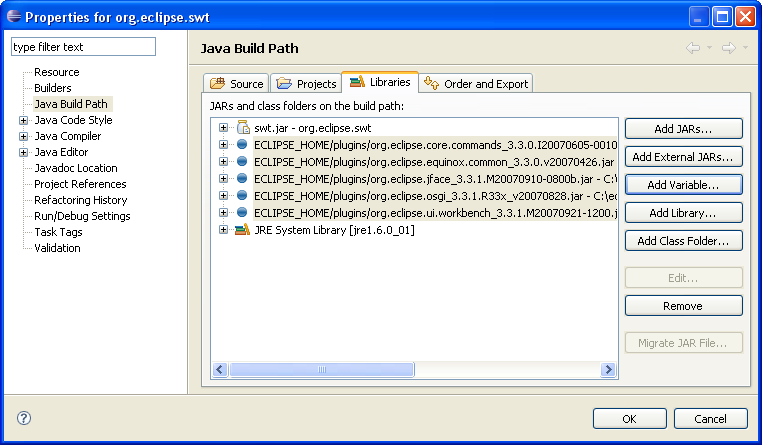762x445 pixels.
Task: Expand the org.eclipse.core.commands entry
Action: 223,144
